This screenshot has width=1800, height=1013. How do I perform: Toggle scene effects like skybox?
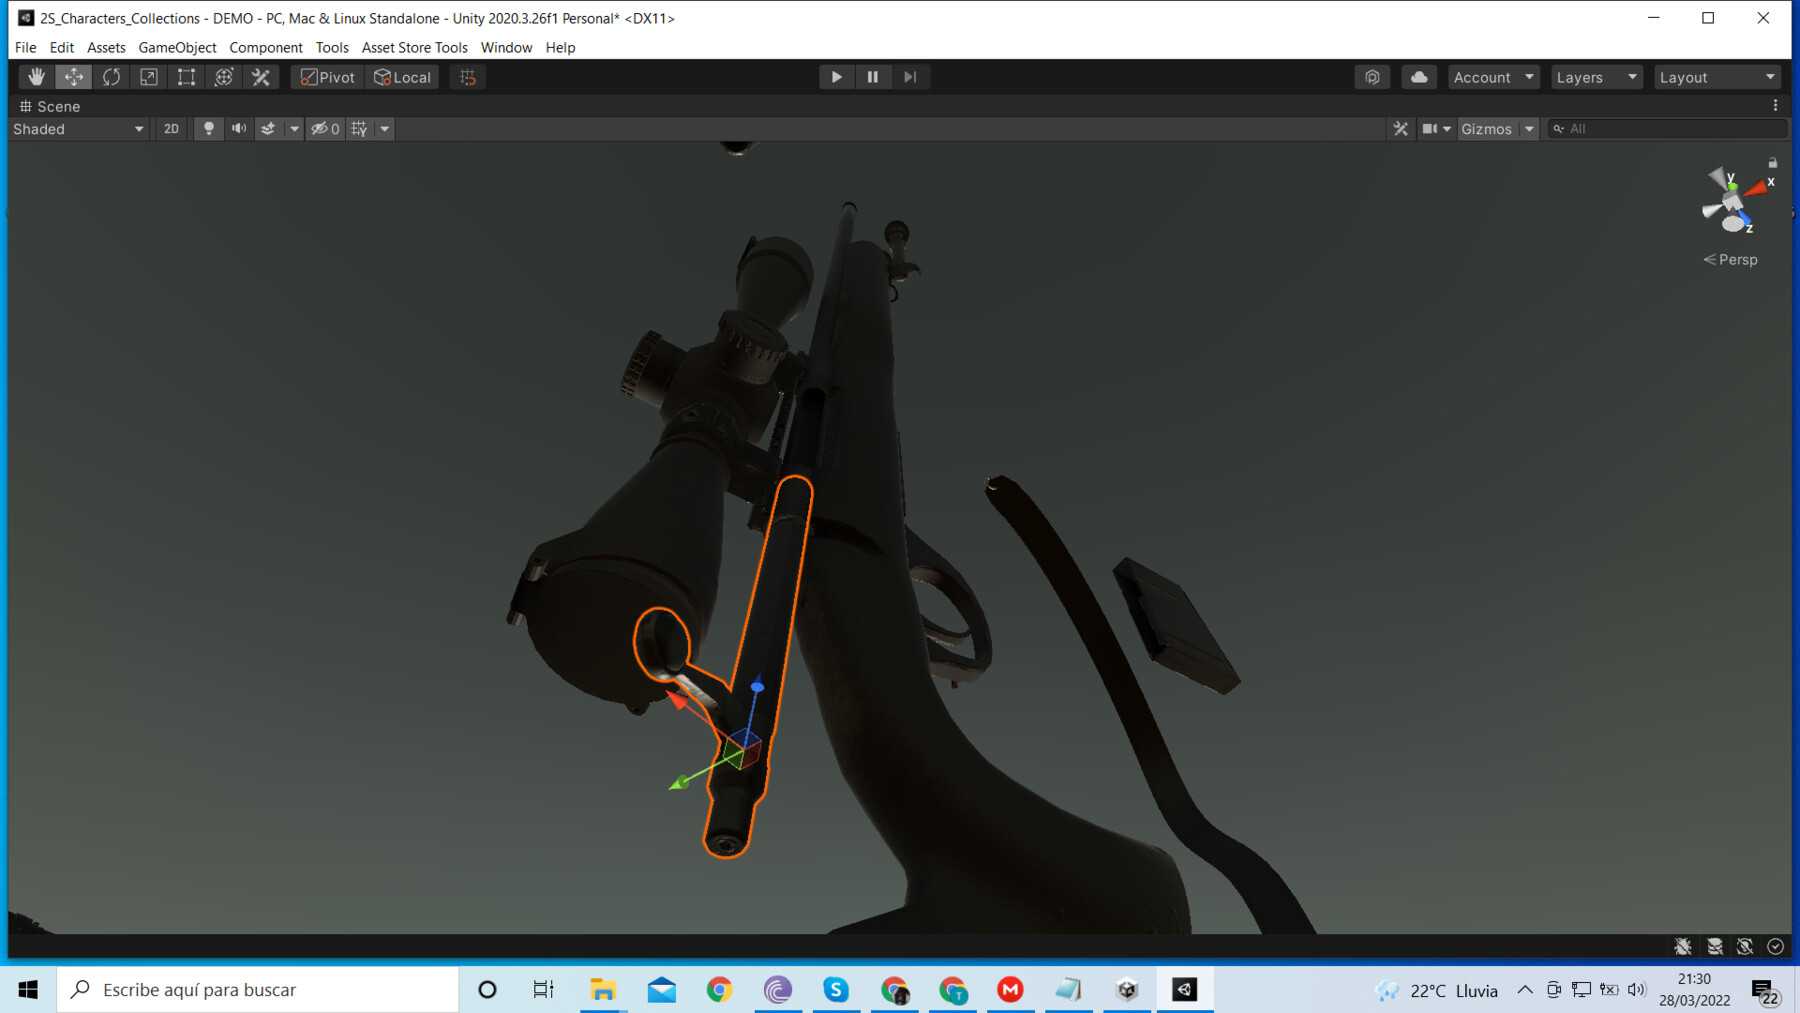[x=268, y=129]
